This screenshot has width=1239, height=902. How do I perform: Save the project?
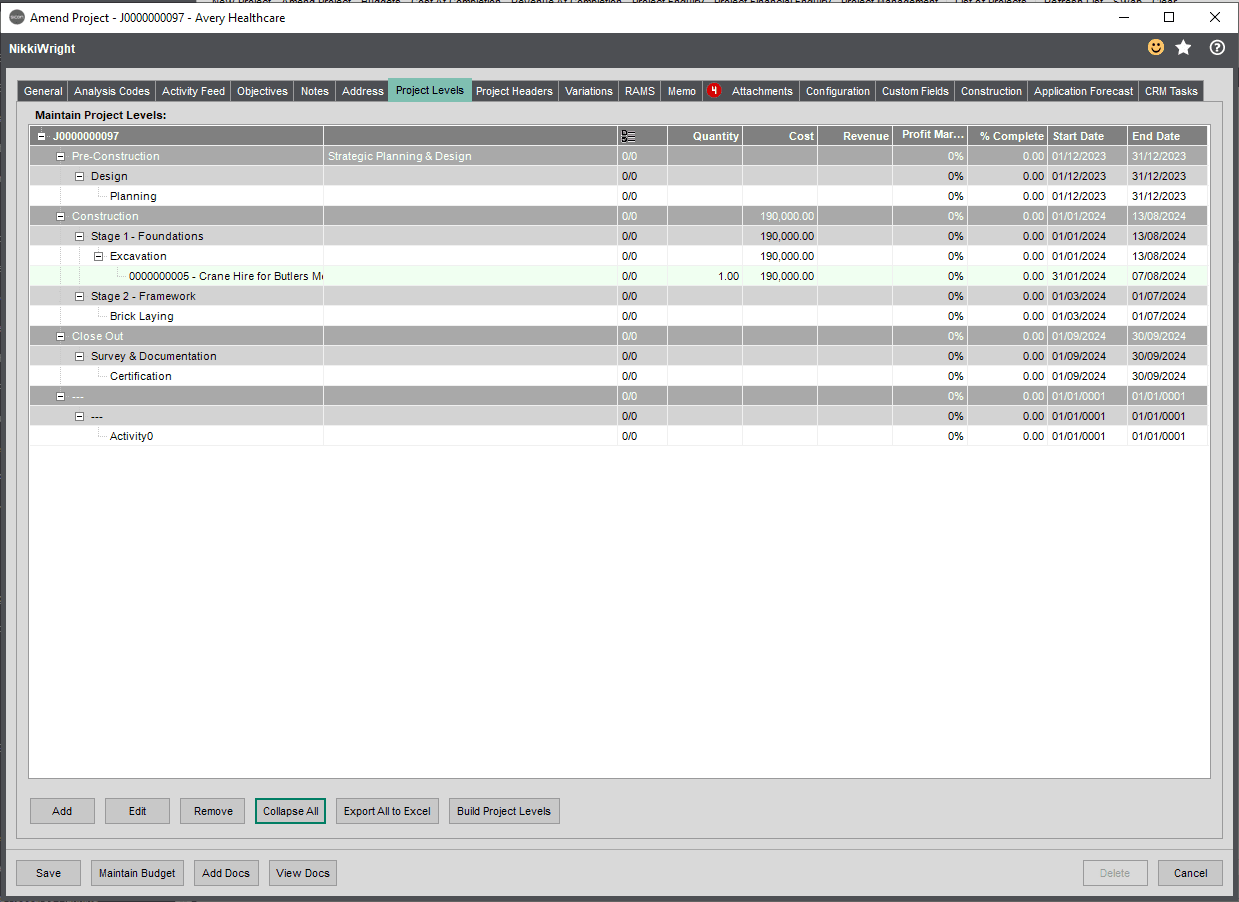[x=49, y=873]
